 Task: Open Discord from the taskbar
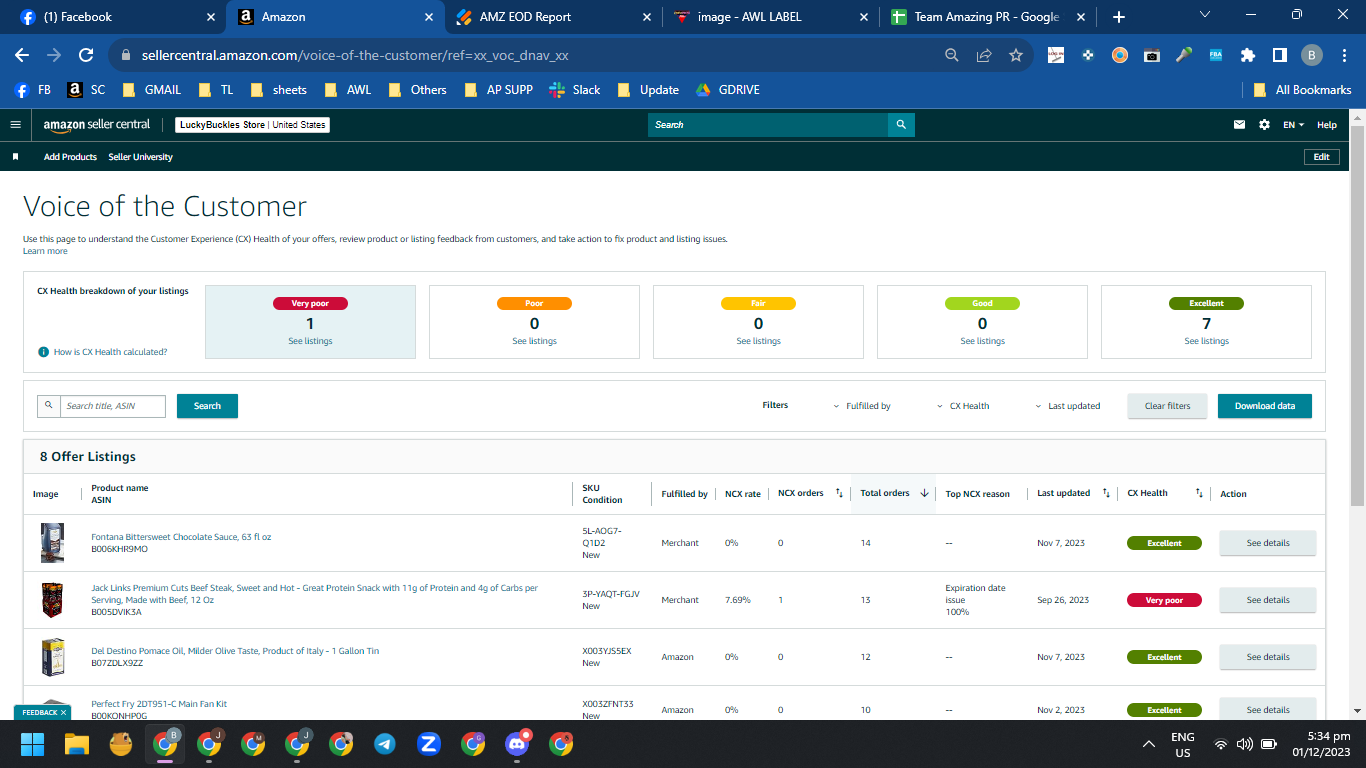coord(517,744)
